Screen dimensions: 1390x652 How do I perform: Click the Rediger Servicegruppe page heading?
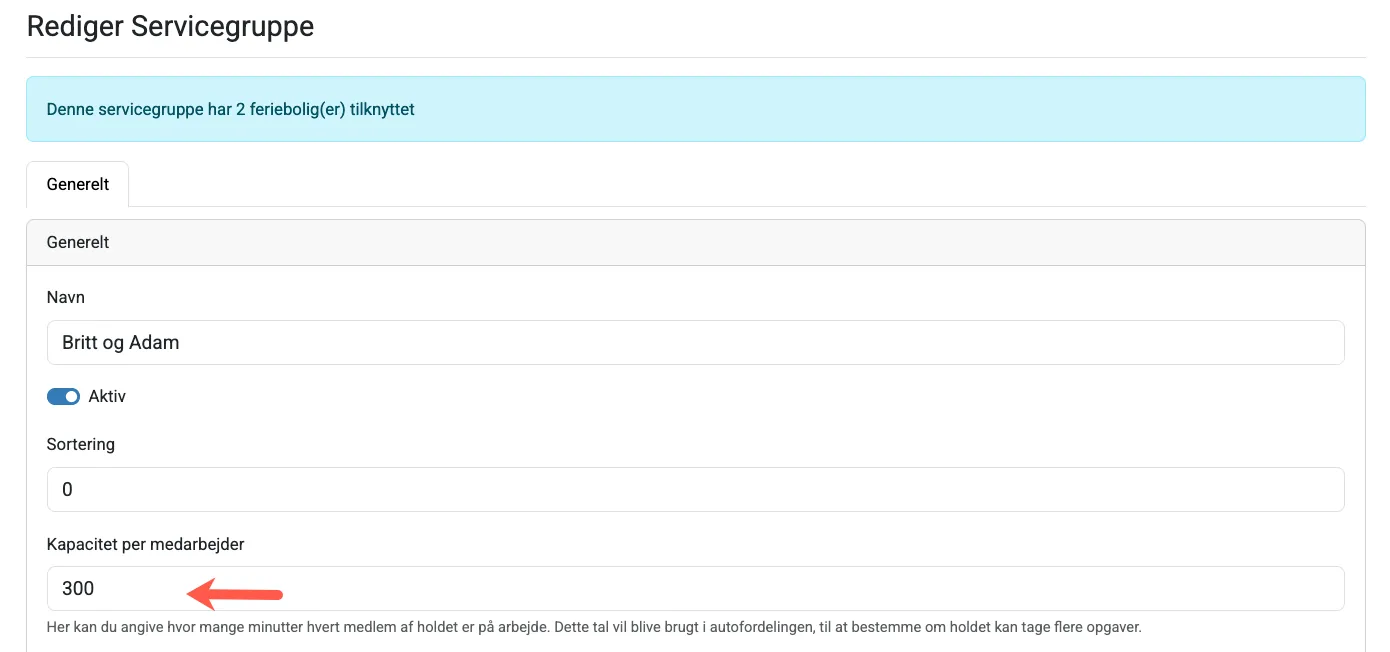(x=170, y=26)
